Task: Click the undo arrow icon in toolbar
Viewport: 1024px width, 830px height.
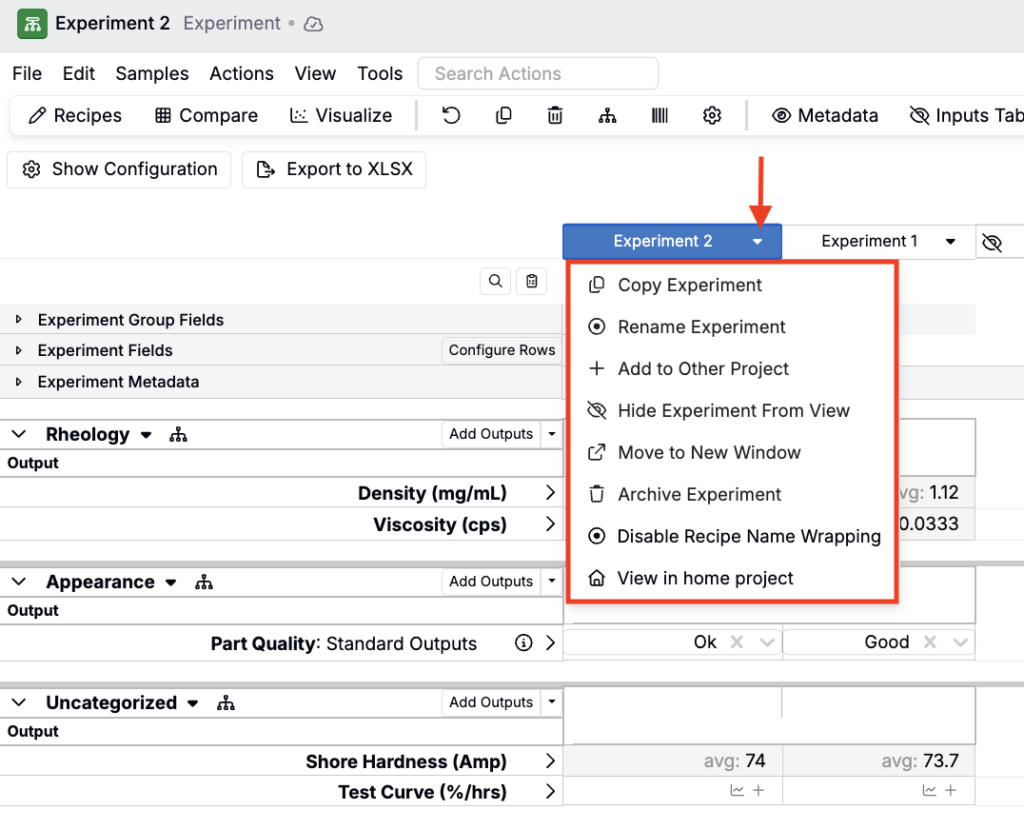Action: pyautogui.click(x=451, y=116)
